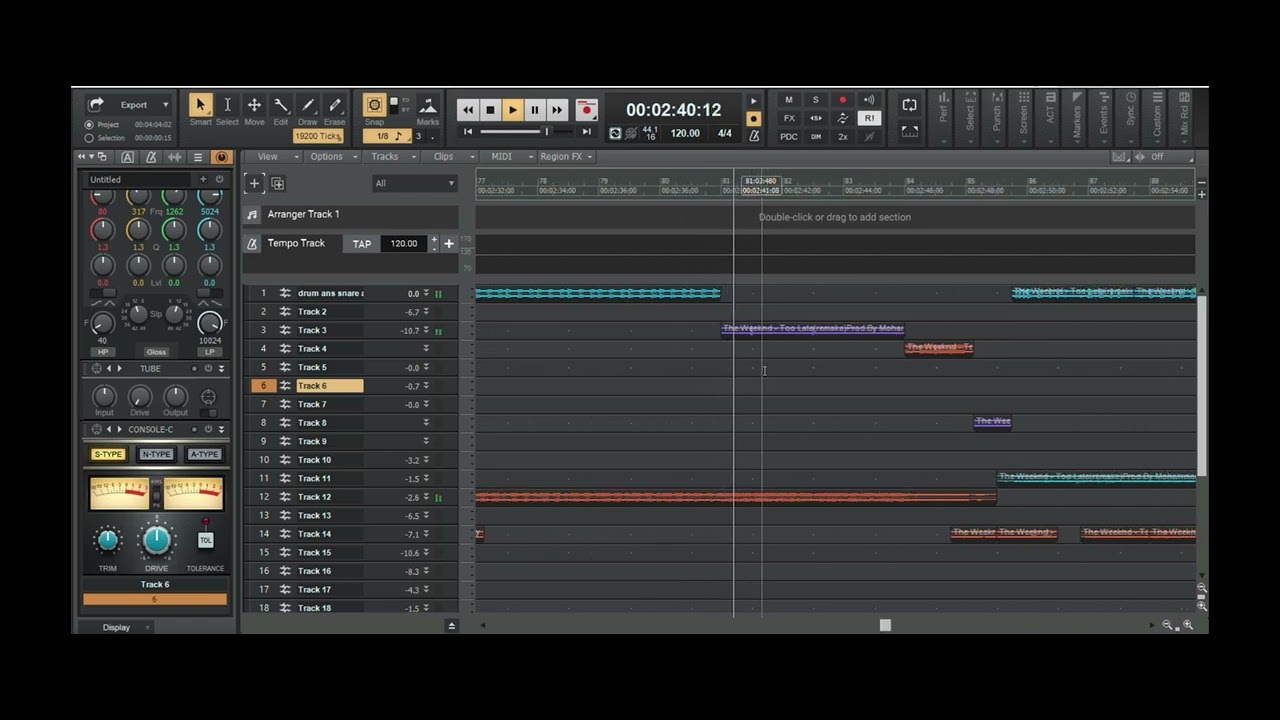
Task: Click the set loop points to selection icon
Action: tap(909, 131)
